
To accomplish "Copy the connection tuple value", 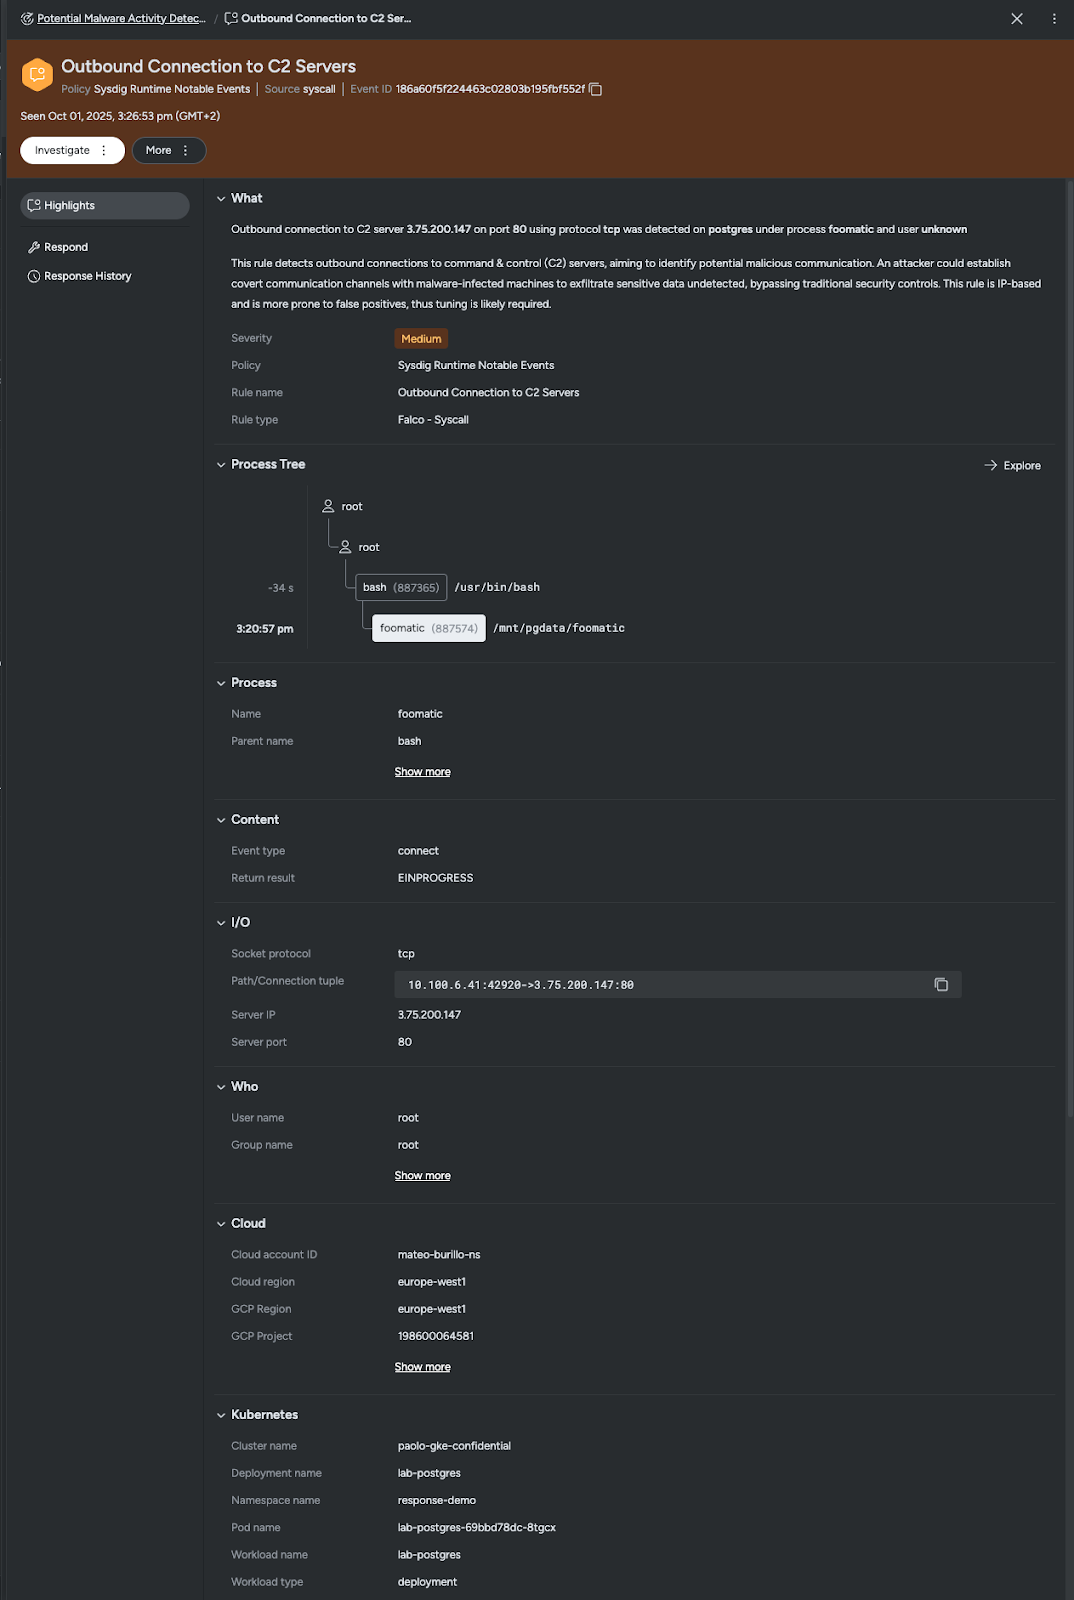I will click(941, 985).
